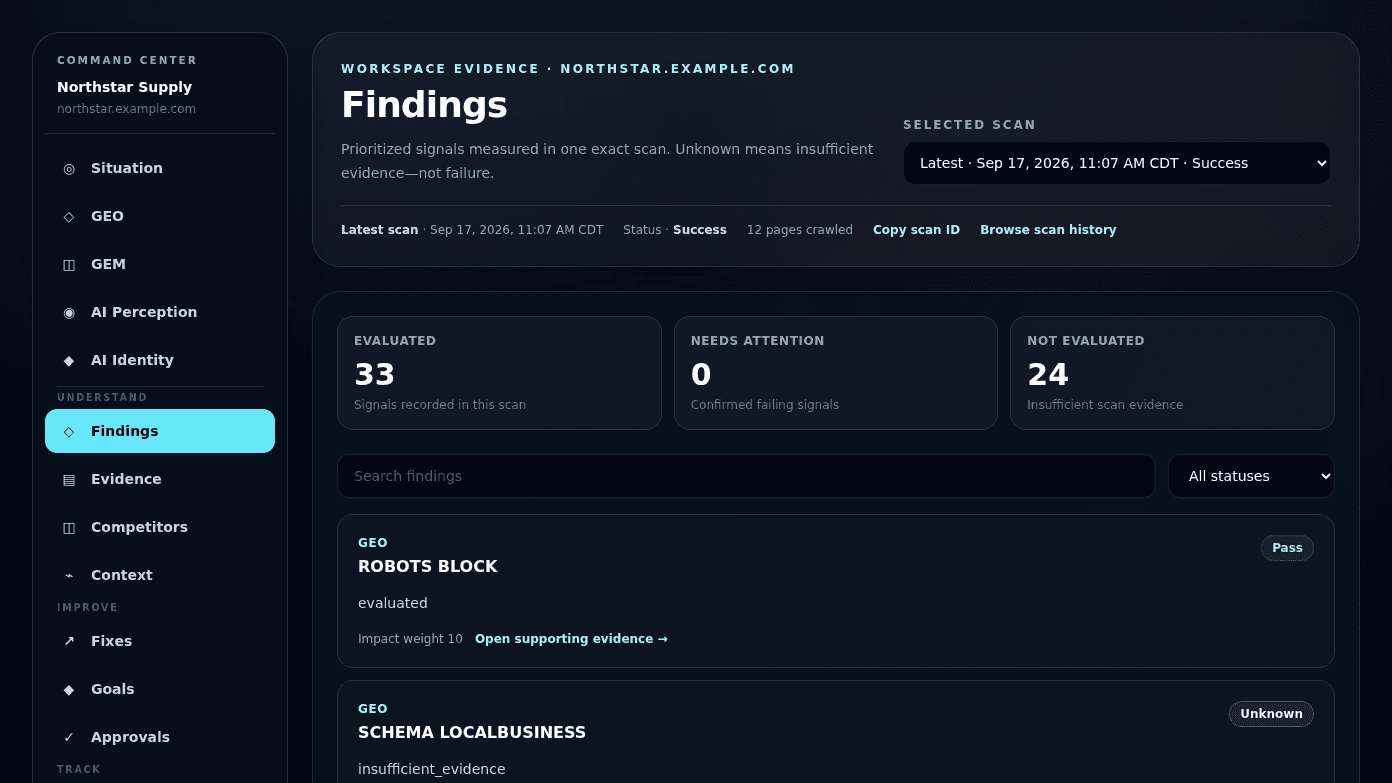Open the Competitors section

(160, 527)
